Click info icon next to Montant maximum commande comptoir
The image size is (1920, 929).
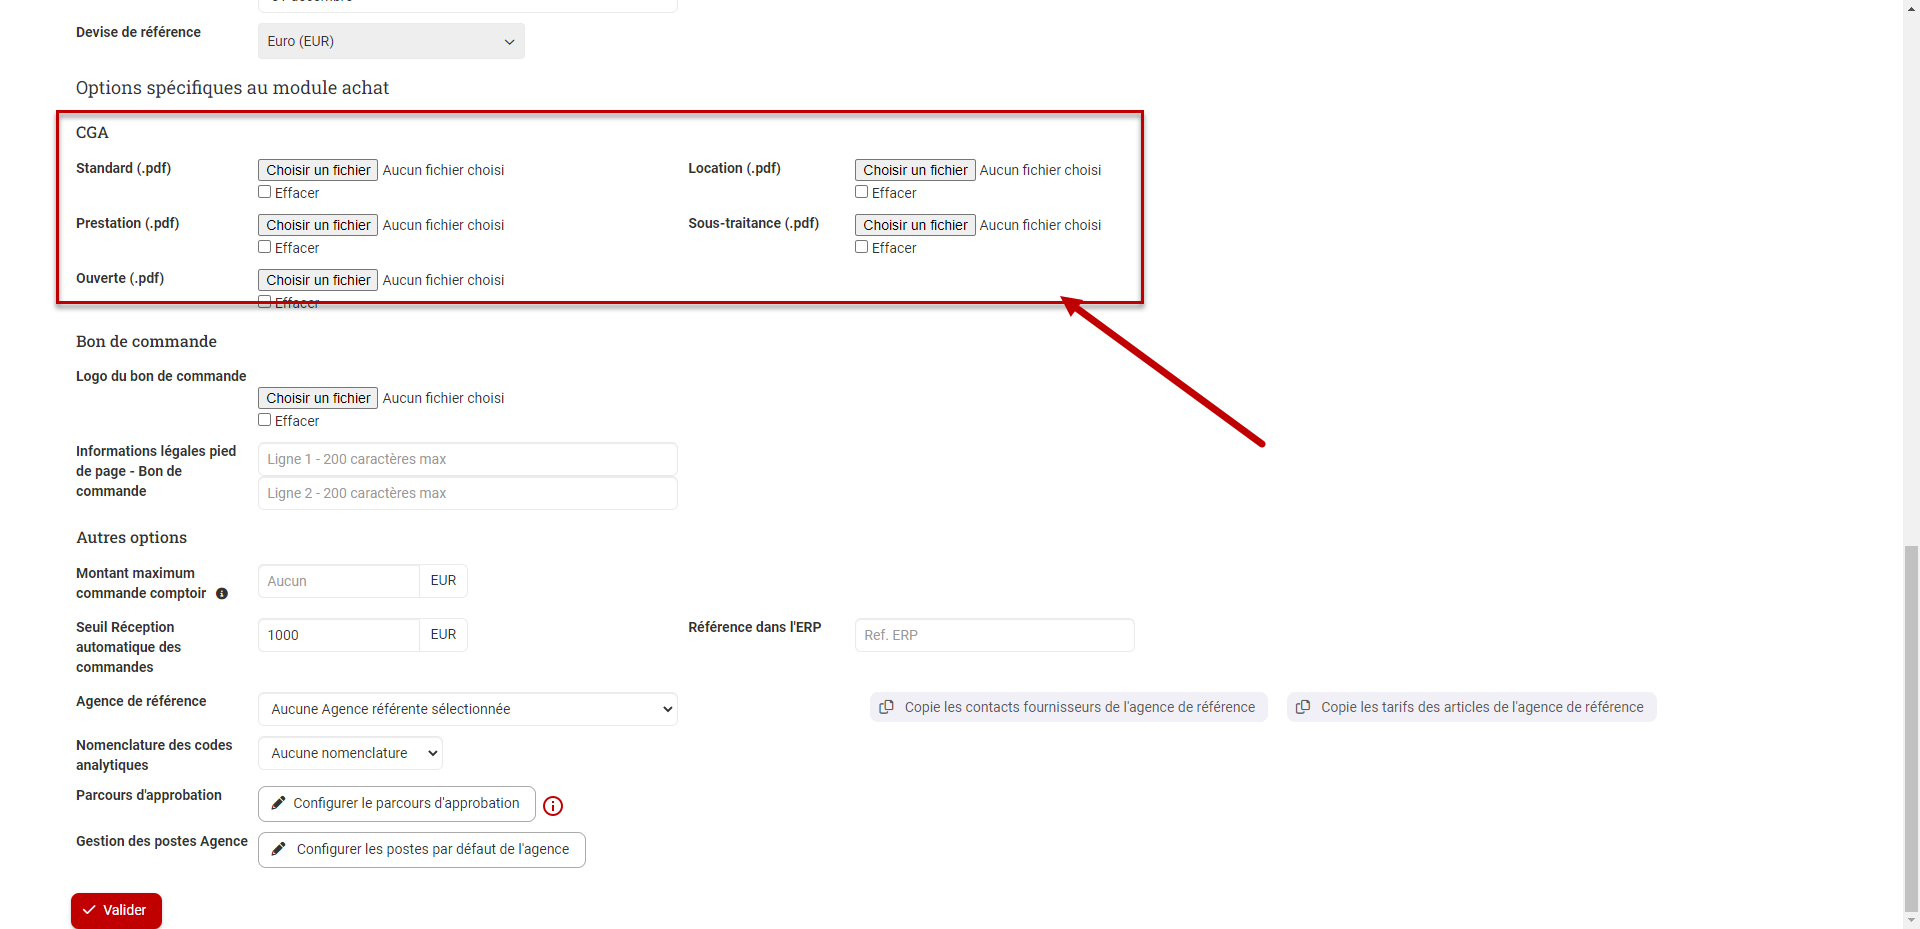pyautogui.click(x=222, y=594)
